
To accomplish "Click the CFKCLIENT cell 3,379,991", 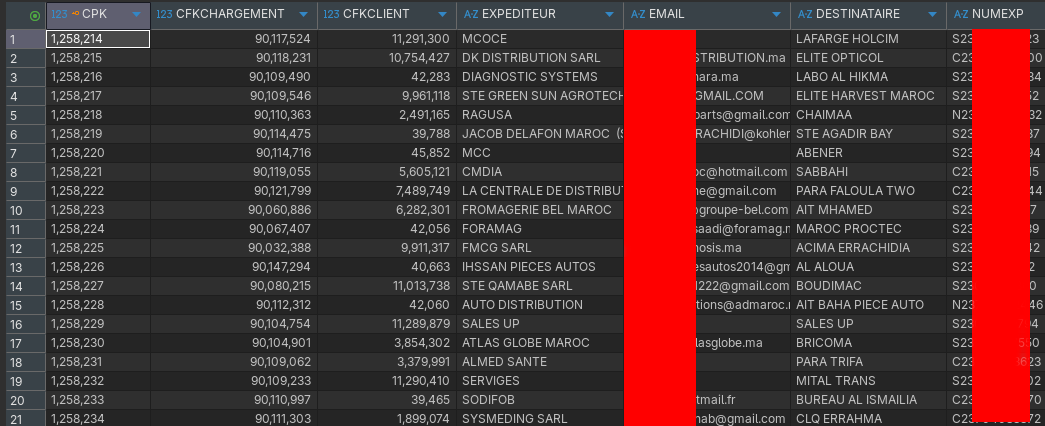I will (387, 362).
